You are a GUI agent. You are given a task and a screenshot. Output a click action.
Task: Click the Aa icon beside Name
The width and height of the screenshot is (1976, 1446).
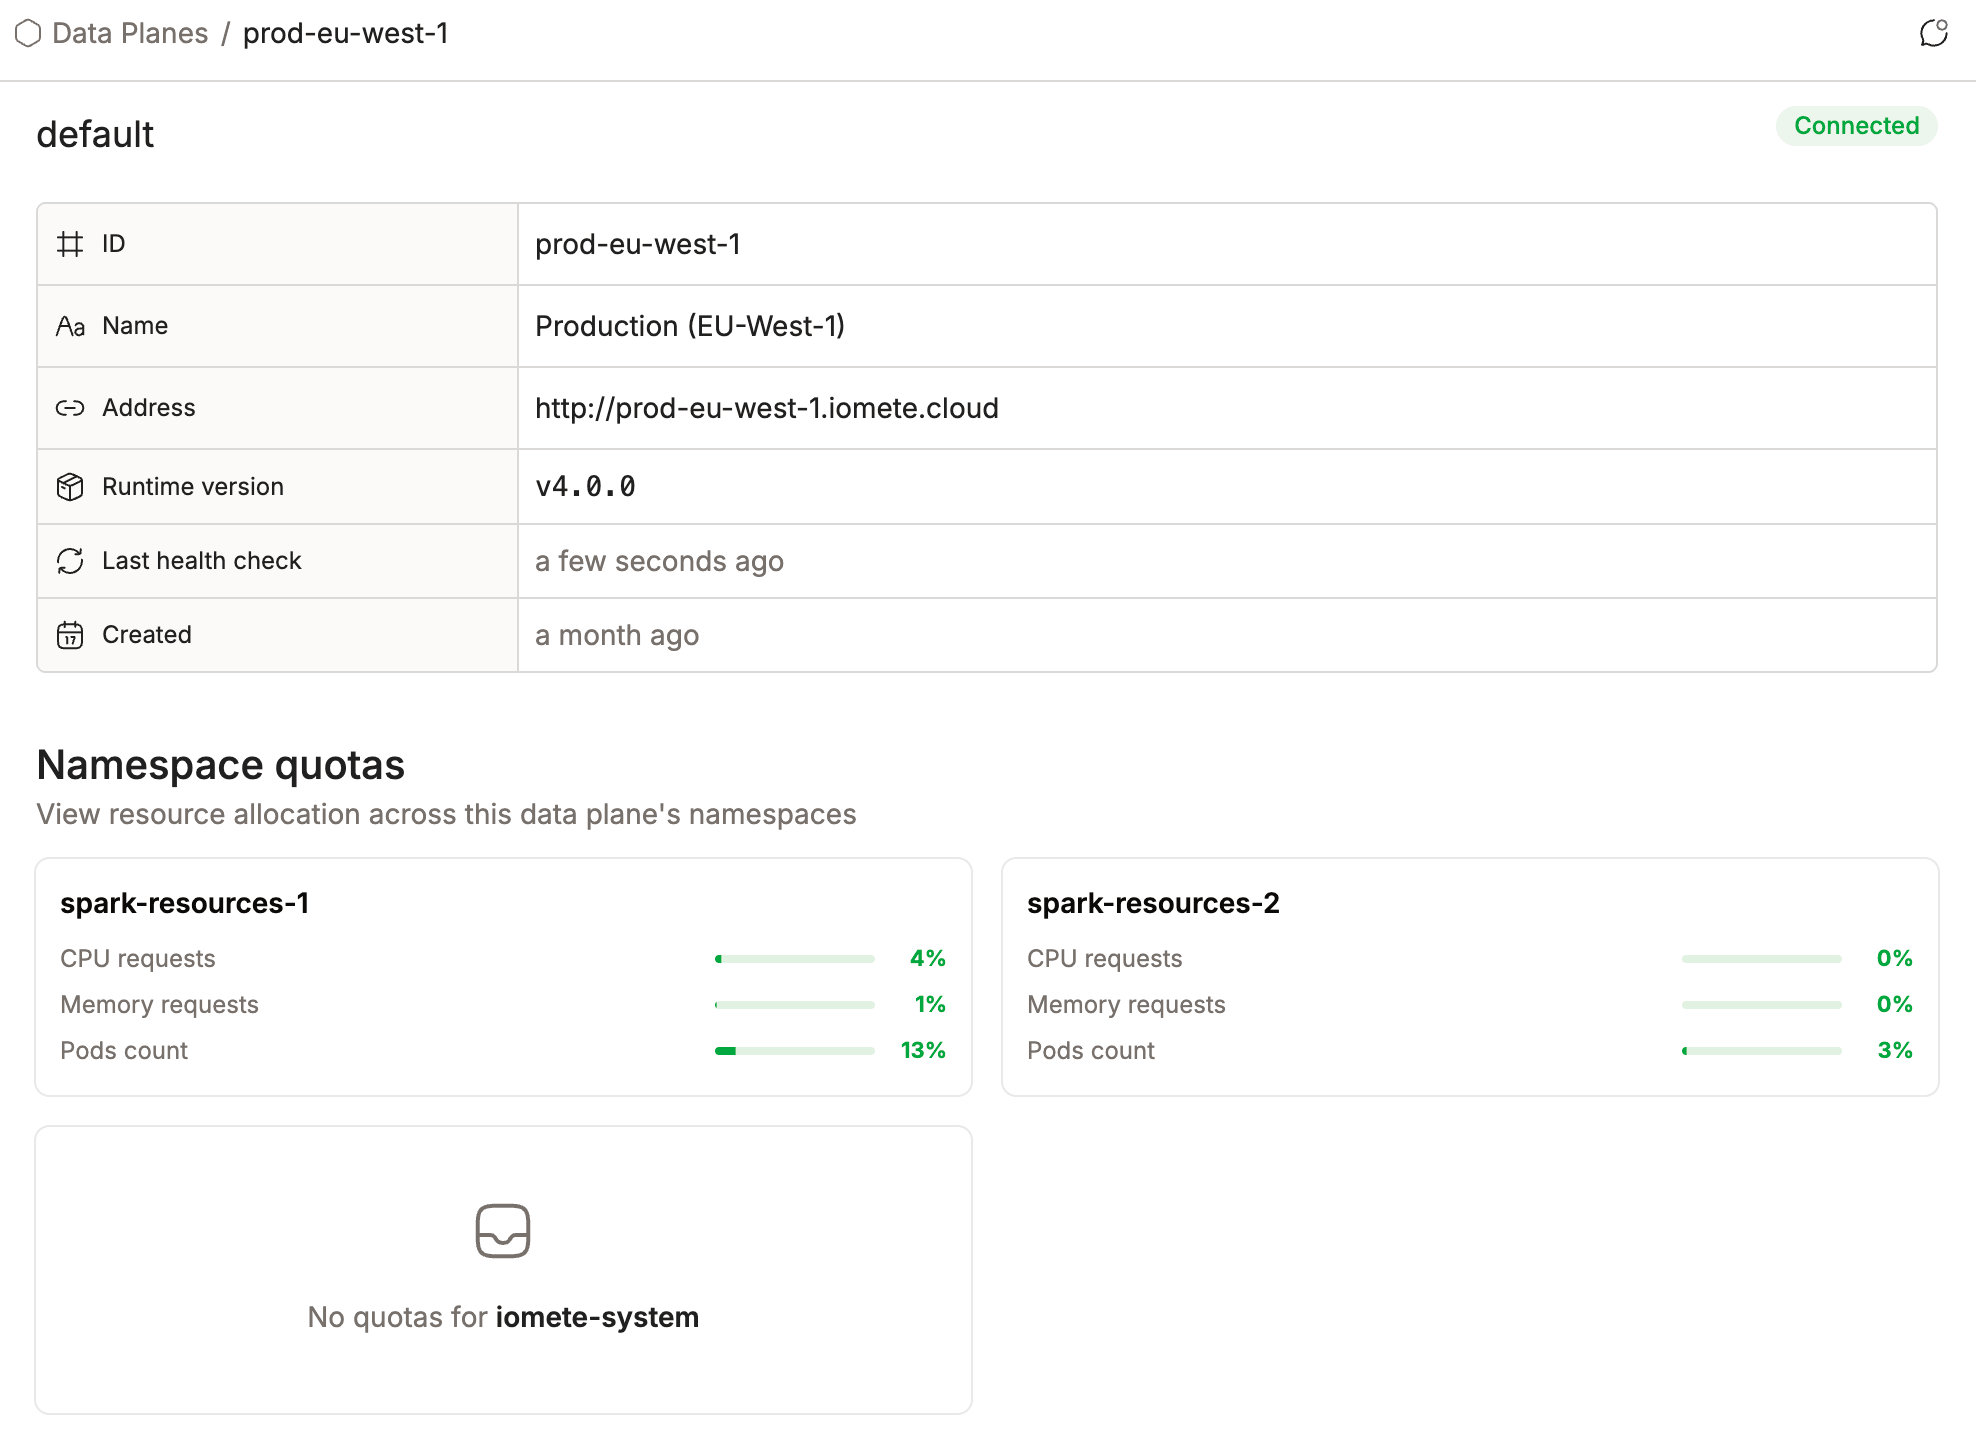pyautogui.click(x=70, y=326)
